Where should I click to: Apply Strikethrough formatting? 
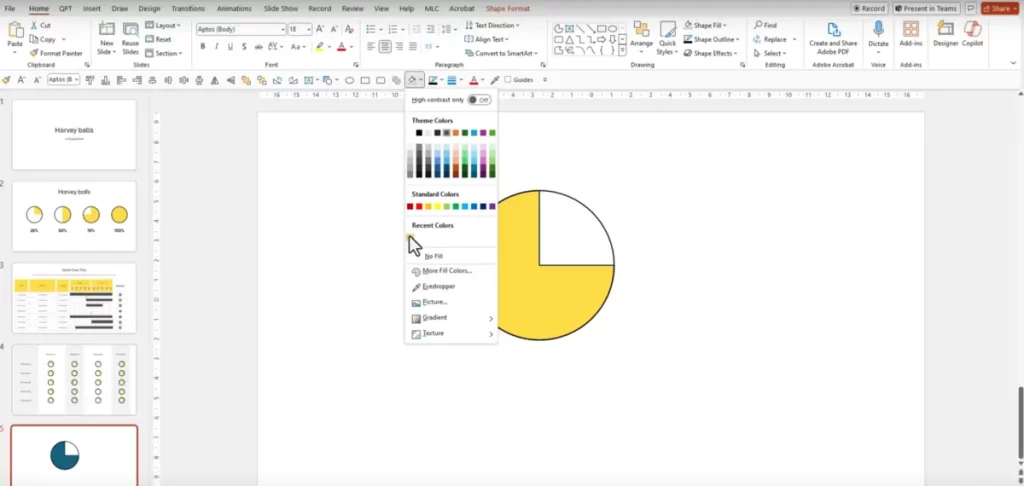(x=258, y=46)
